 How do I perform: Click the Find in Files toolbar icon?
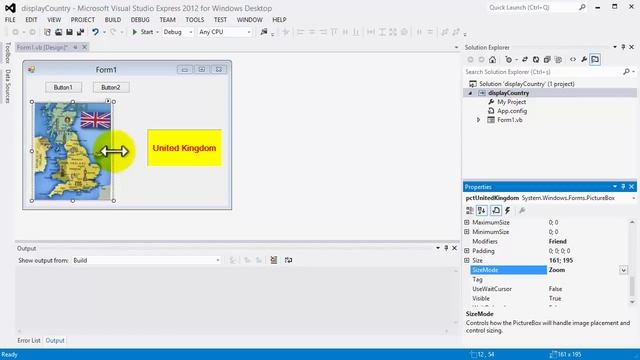[x=264, y=32]
